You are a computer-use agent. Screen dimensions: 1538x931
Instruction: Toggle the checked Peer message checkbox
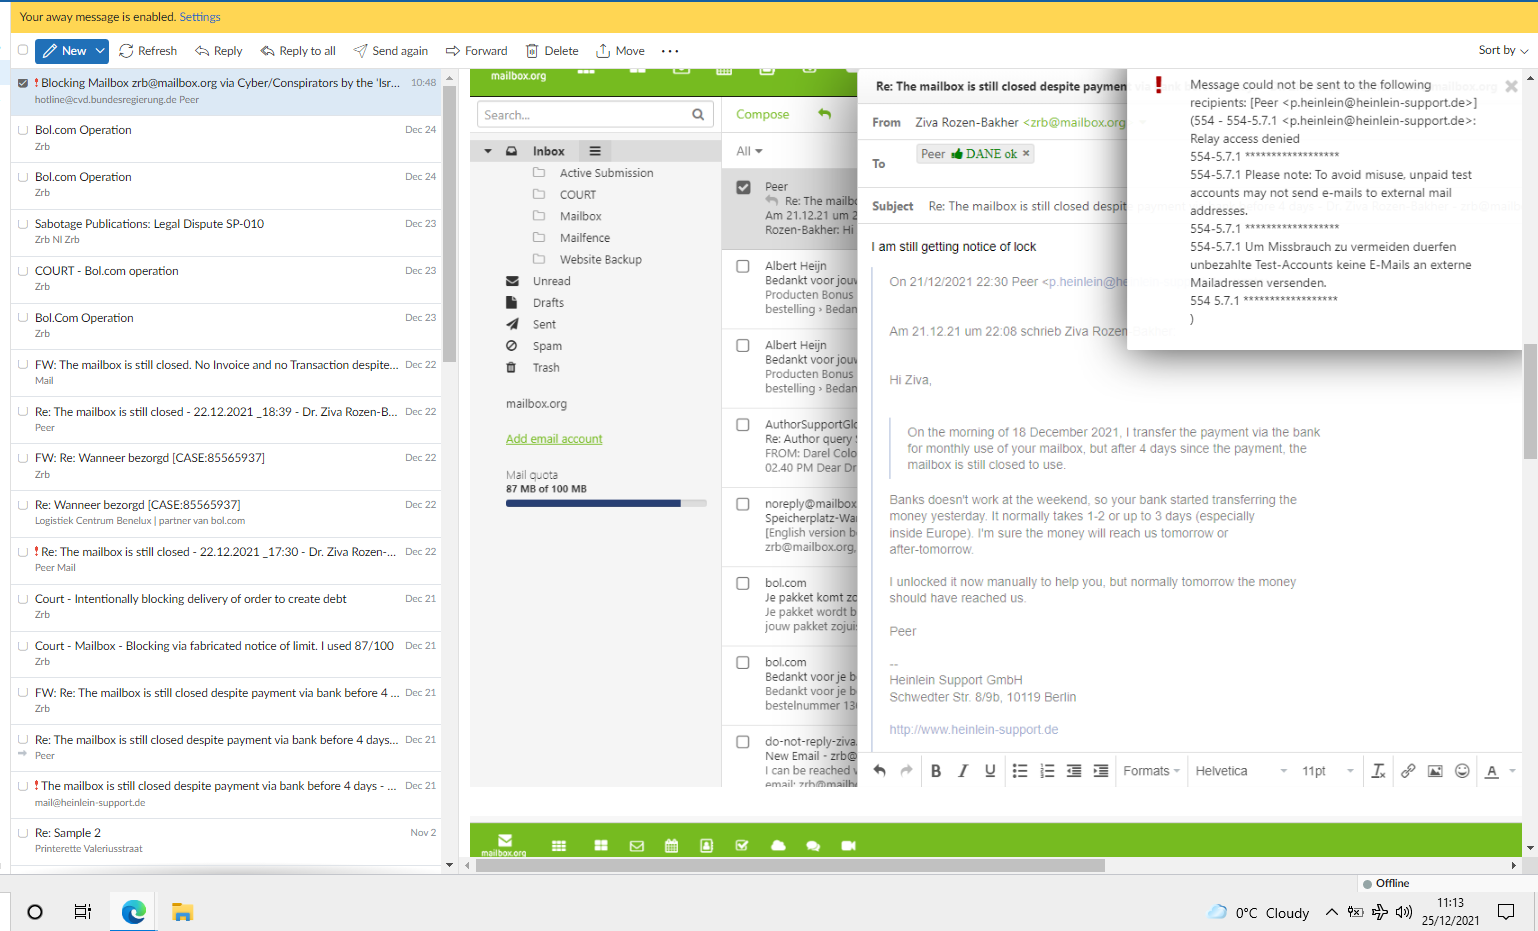(x=743, y=187)
